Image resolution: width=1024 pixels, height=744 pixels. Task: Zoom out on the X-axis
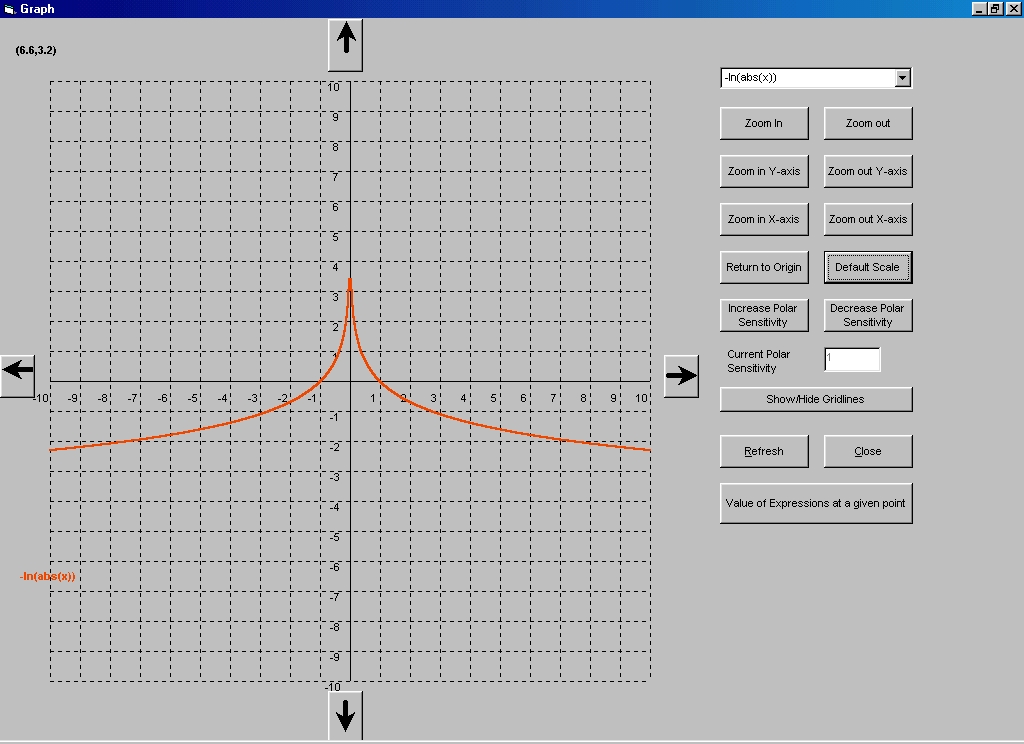click(868, 219)
